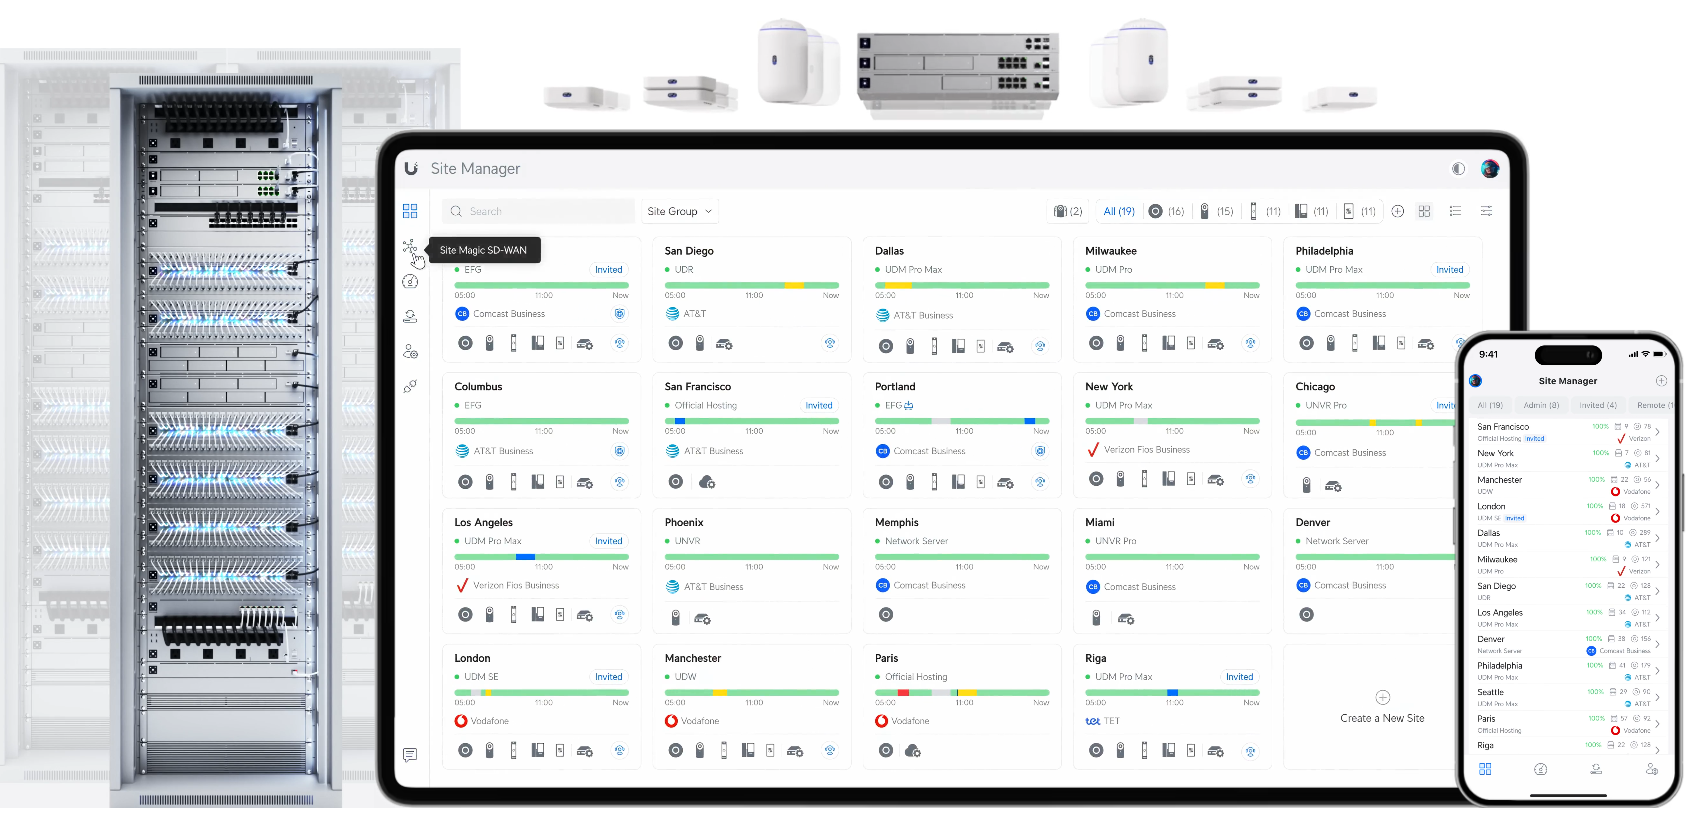Click the uptime bar on the Portland card
Screen dimensions: 1688x826
click(962, 421)
